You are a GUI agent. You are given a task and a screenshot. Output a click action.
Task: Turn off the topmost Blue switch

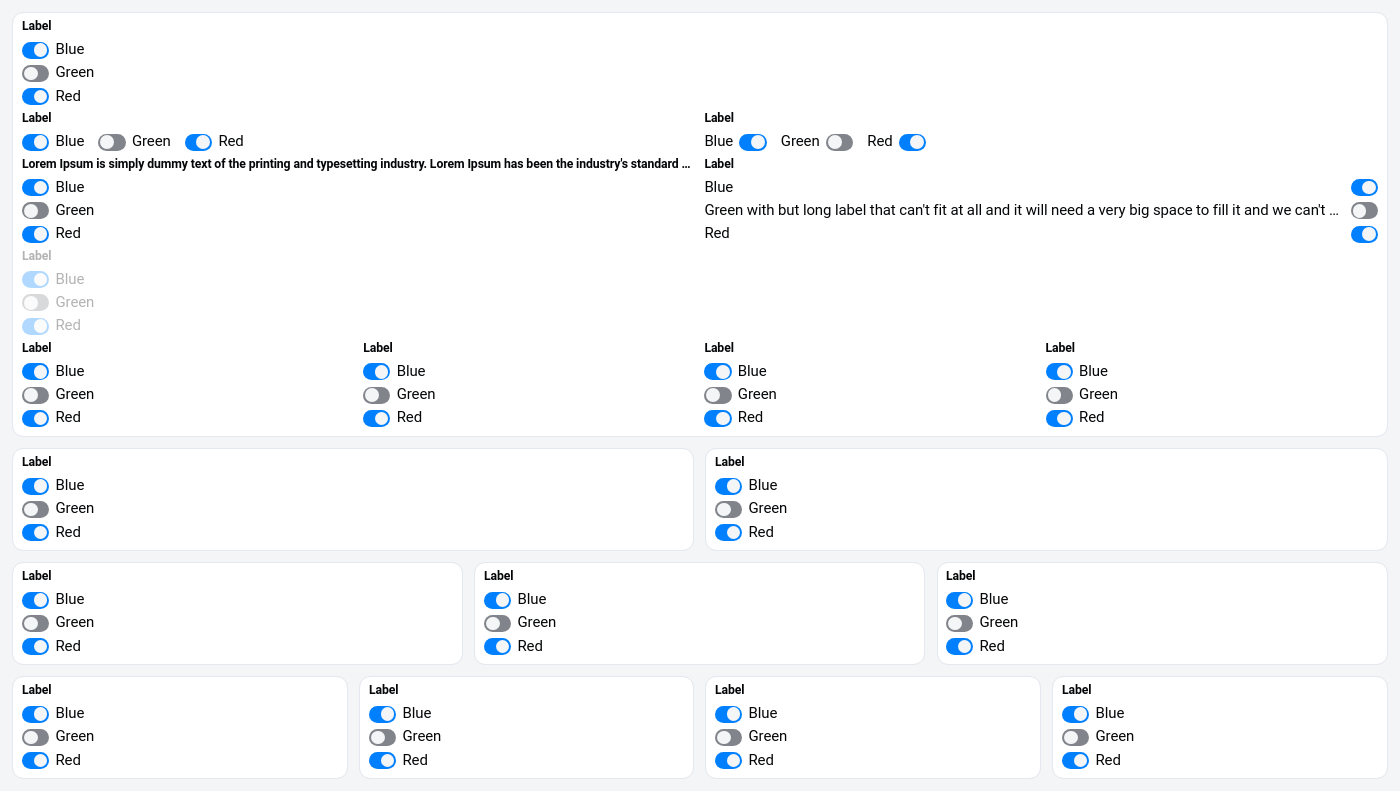(35, 50)
